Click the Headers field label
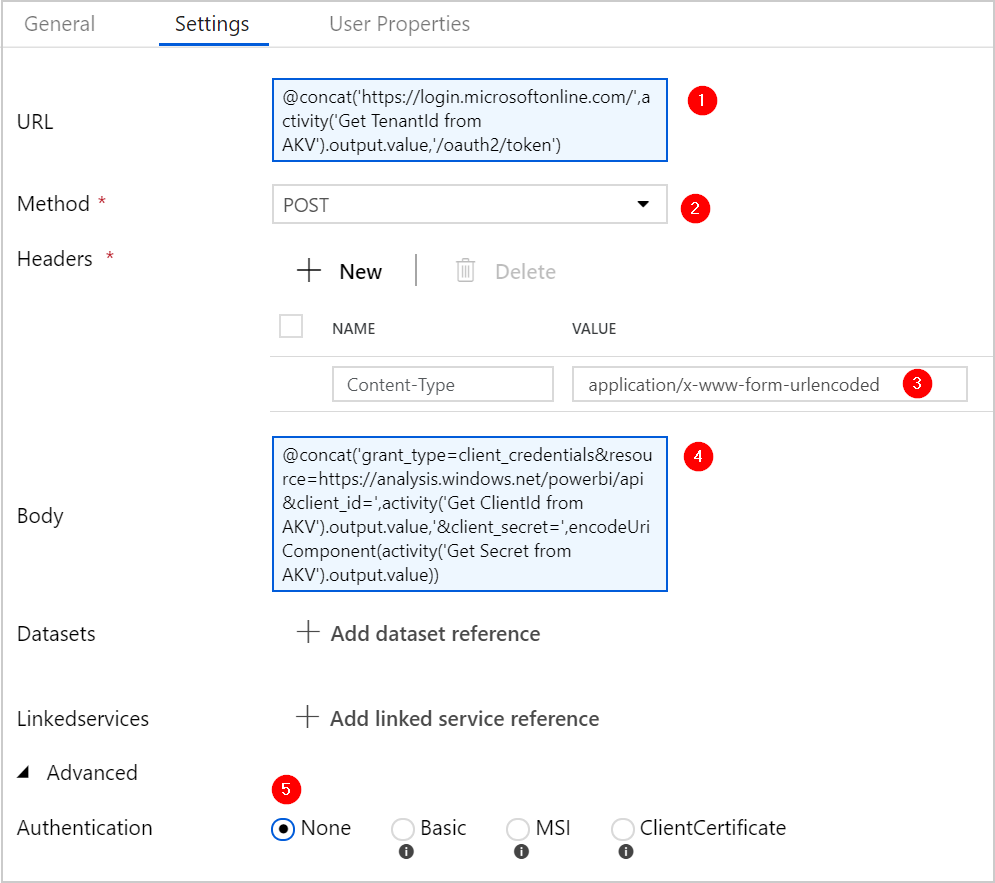 point(55,259)
